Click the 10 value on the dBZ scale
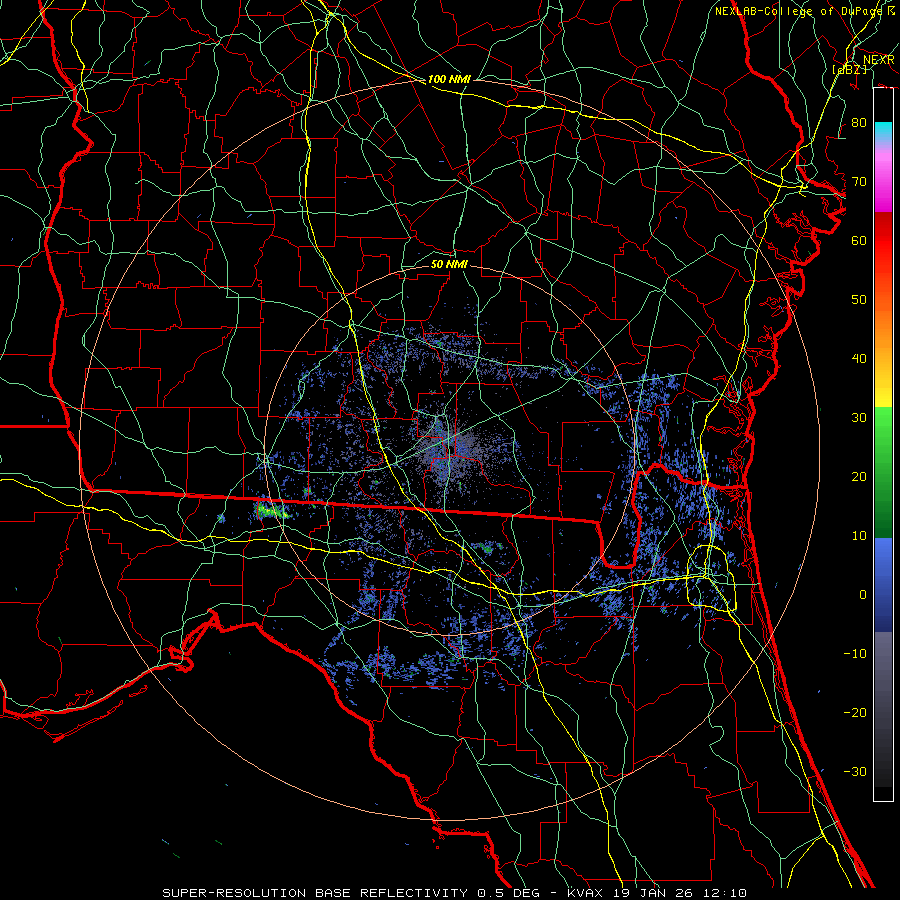The width and height of the screenshot is (900, 900). (859, 536)
